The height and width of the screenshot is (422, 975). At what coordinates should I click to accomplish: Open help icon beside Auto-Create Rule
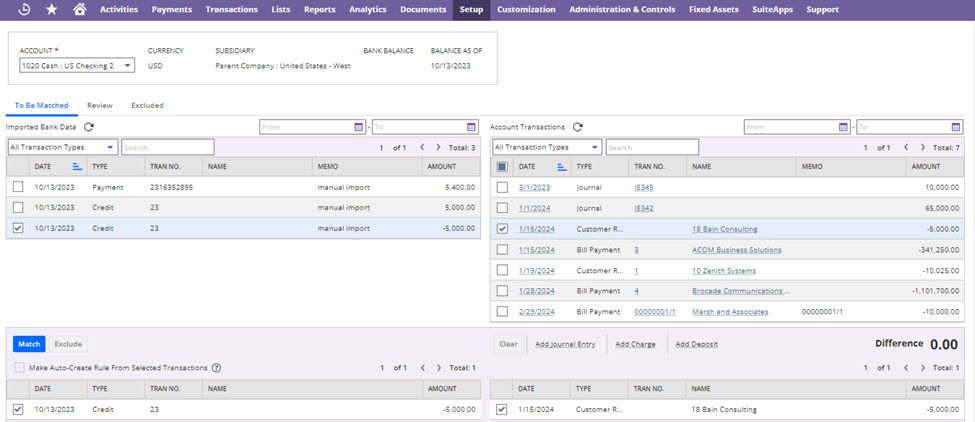(216, 368)
